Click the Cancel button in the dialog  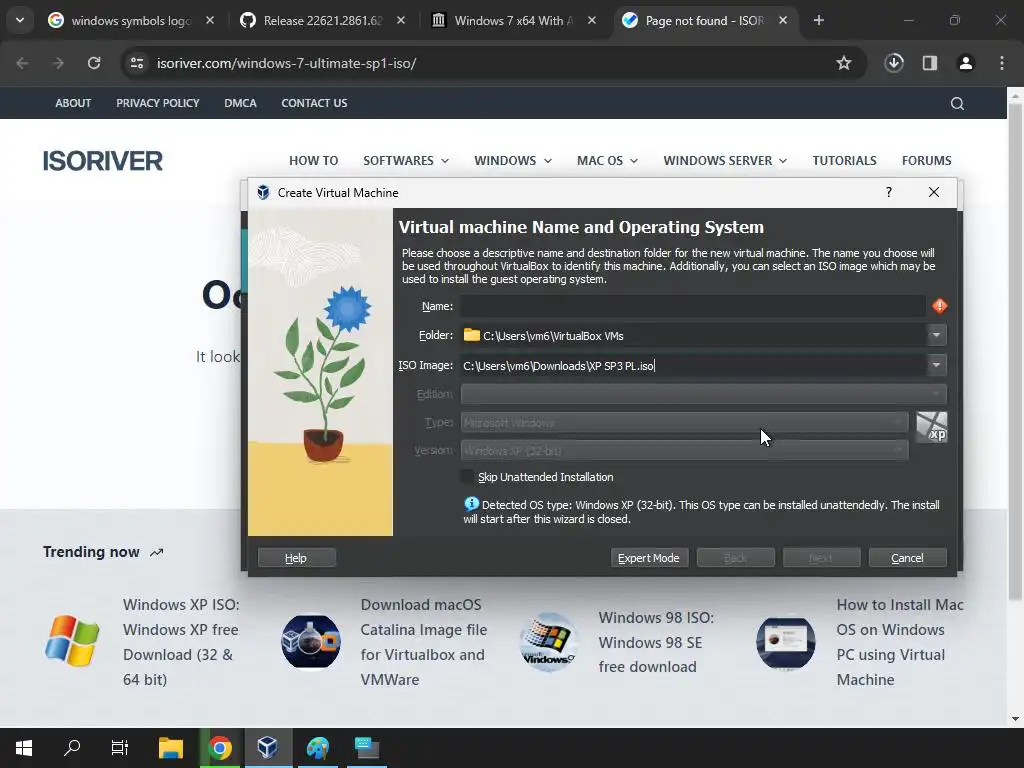pos(907,558)
